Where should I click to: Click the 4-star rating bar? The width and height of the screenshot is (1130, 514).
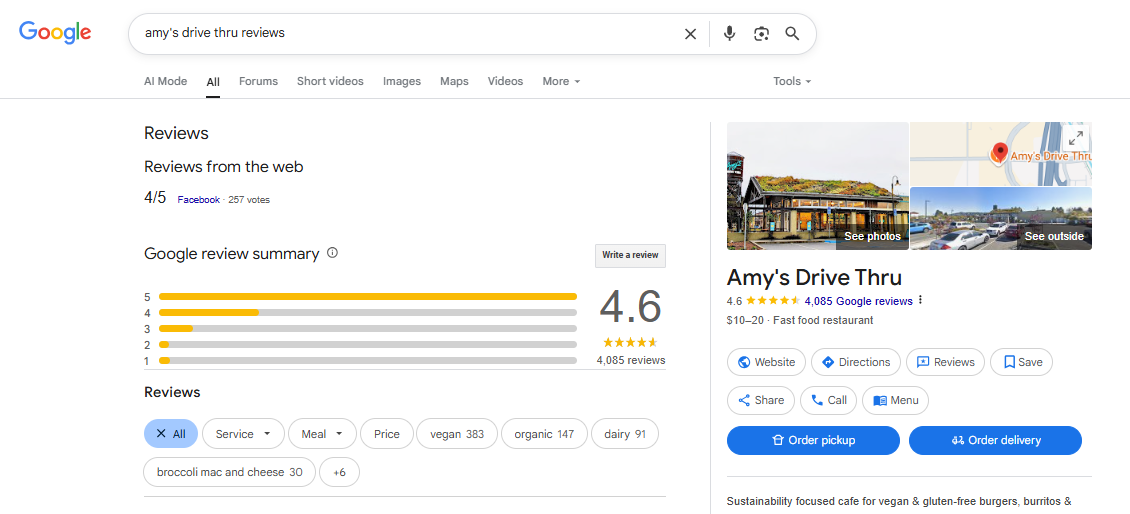(368, 312)
